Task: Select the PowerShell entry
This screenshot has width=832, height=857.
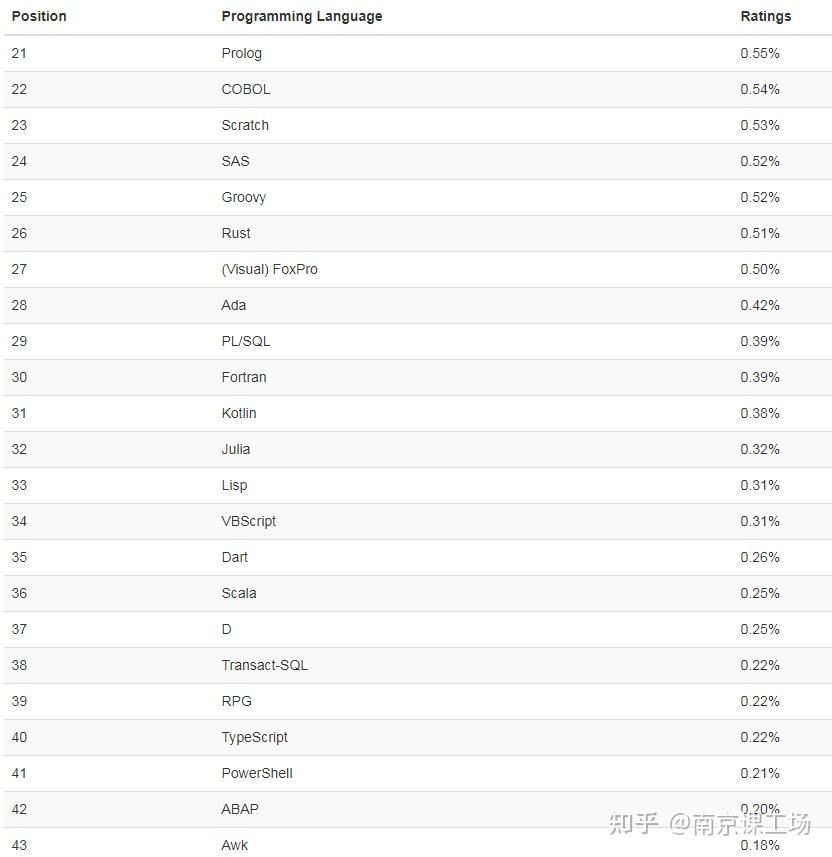Action: [257, 773]
